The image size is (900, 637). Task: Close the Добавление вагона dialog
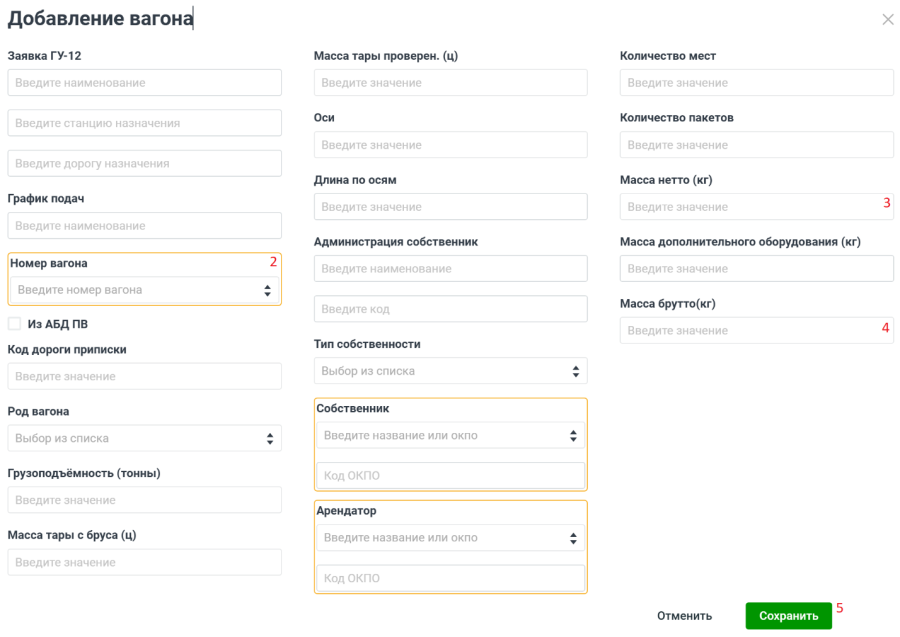point(887,20)
